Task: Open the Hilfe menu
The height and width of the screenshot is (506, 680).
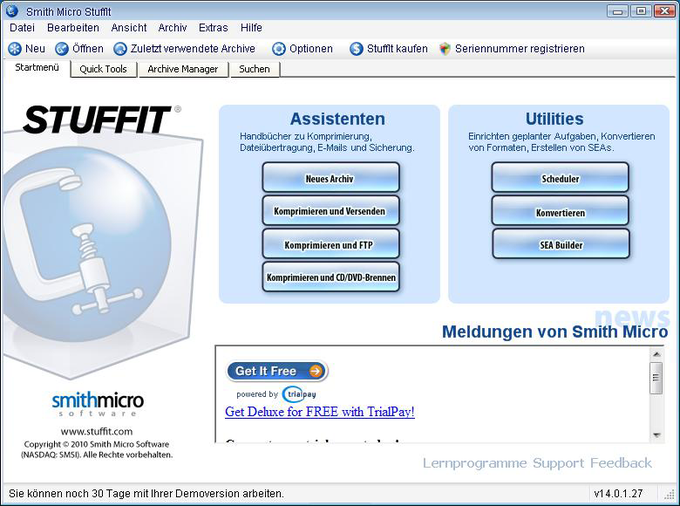Action: pyautogui.click(x=251, y=28)
